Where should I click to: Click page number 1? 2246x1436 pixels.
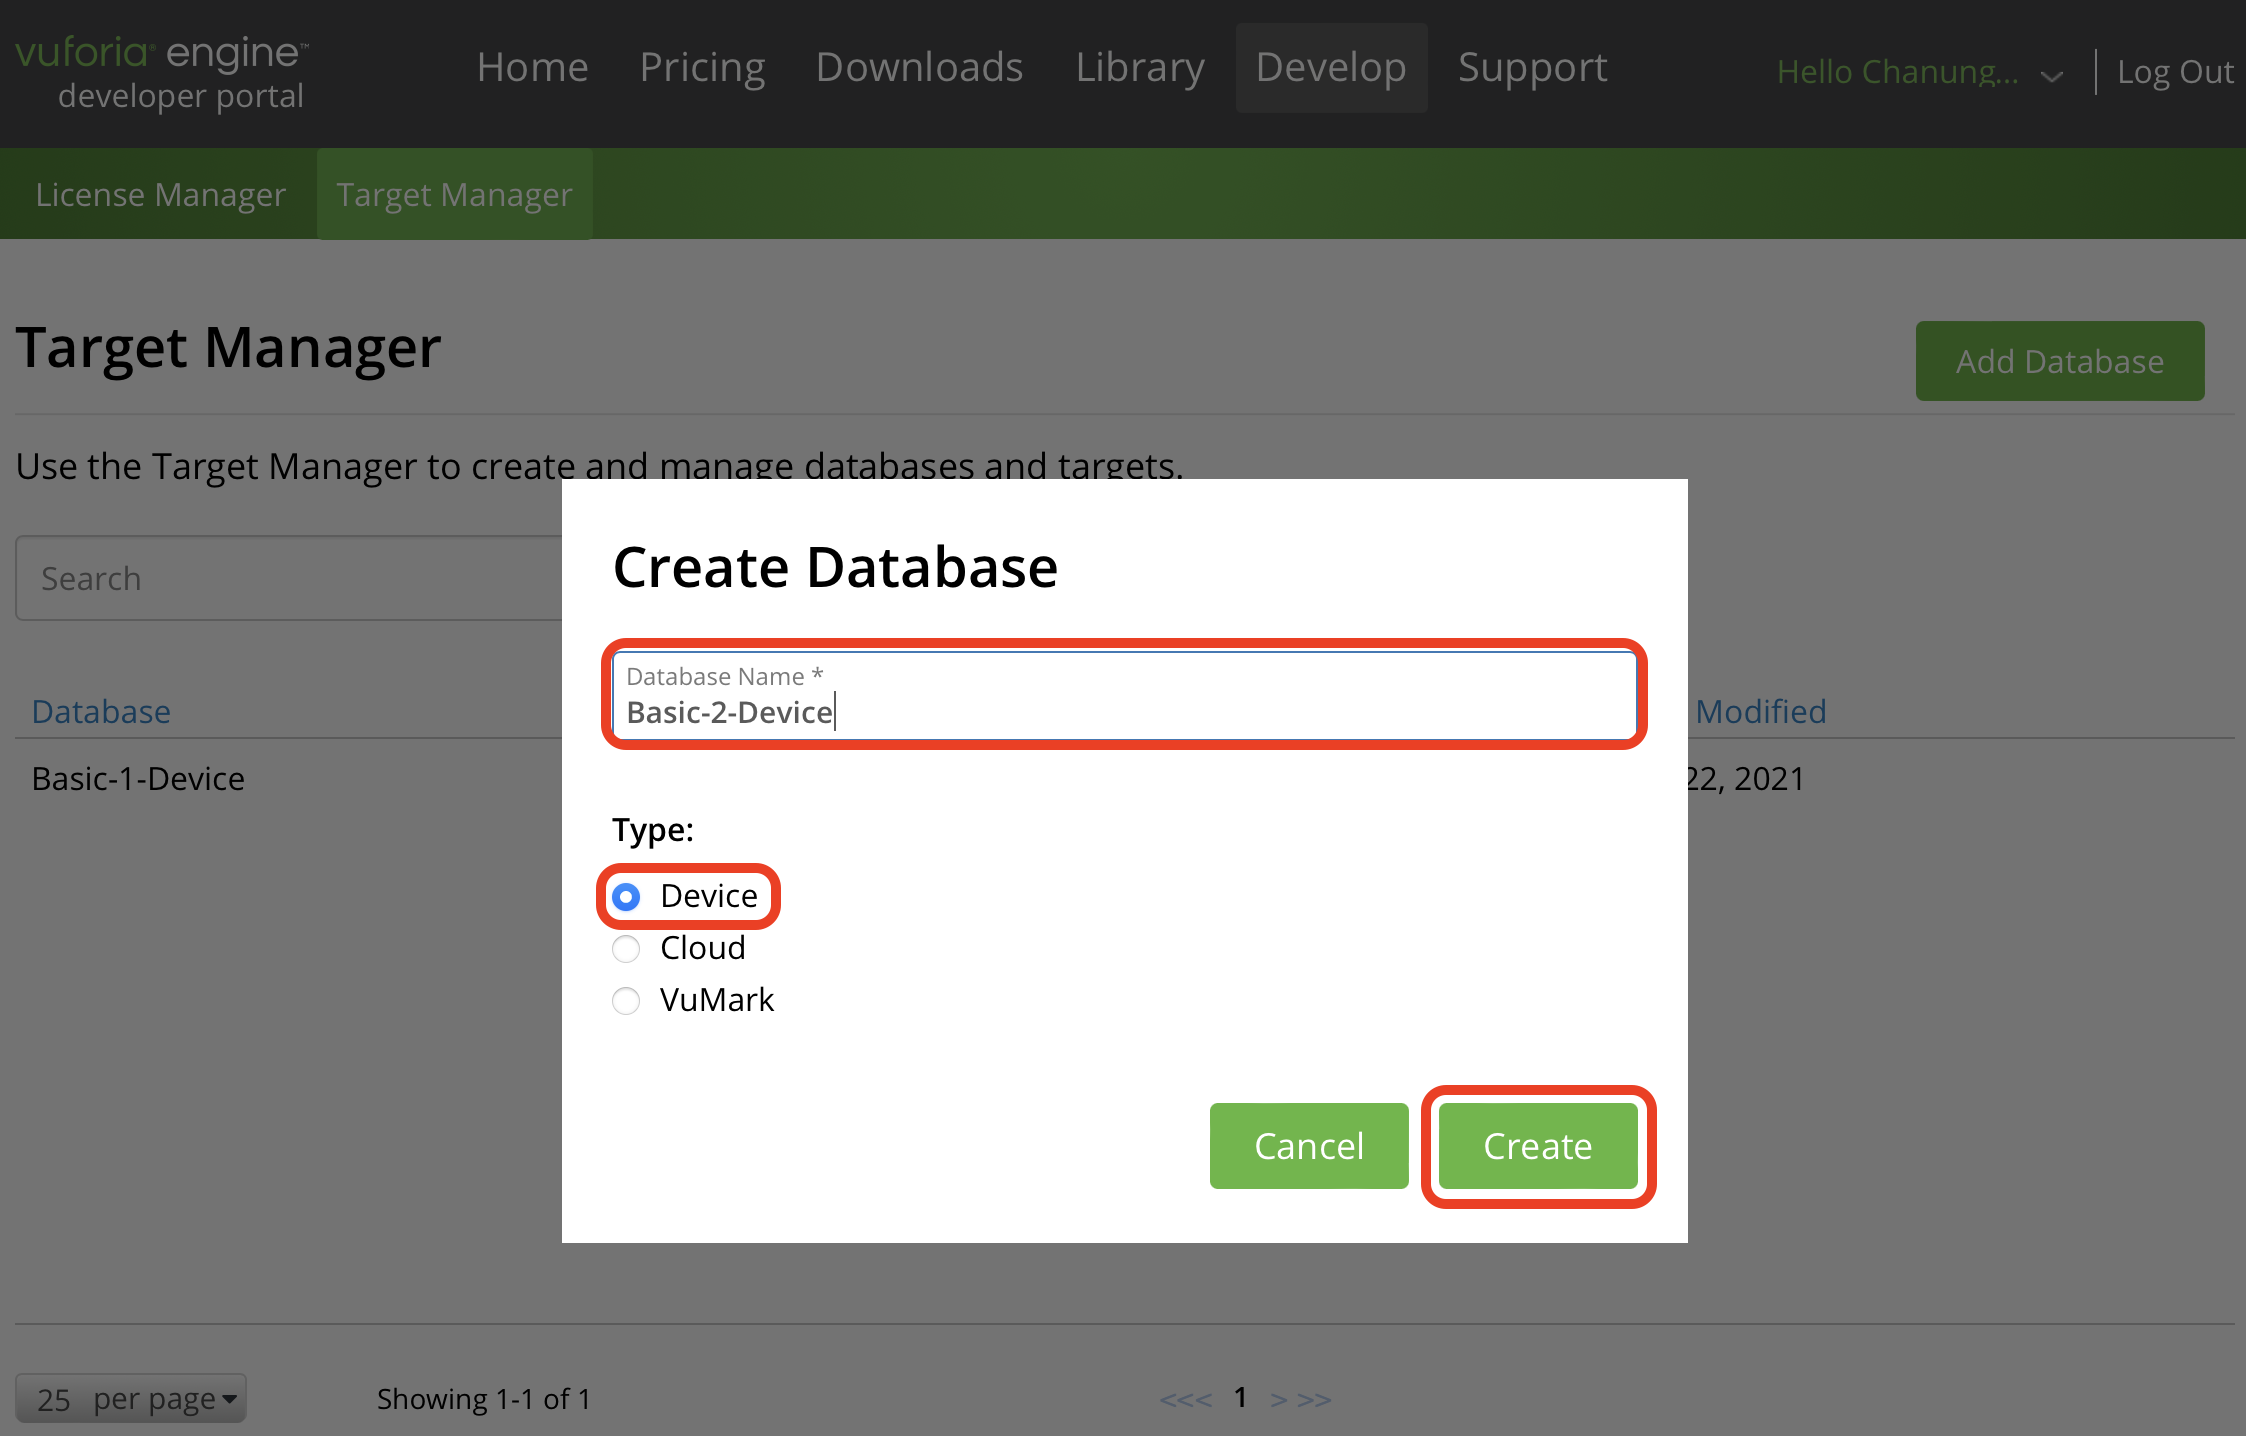point(1240,1397)
